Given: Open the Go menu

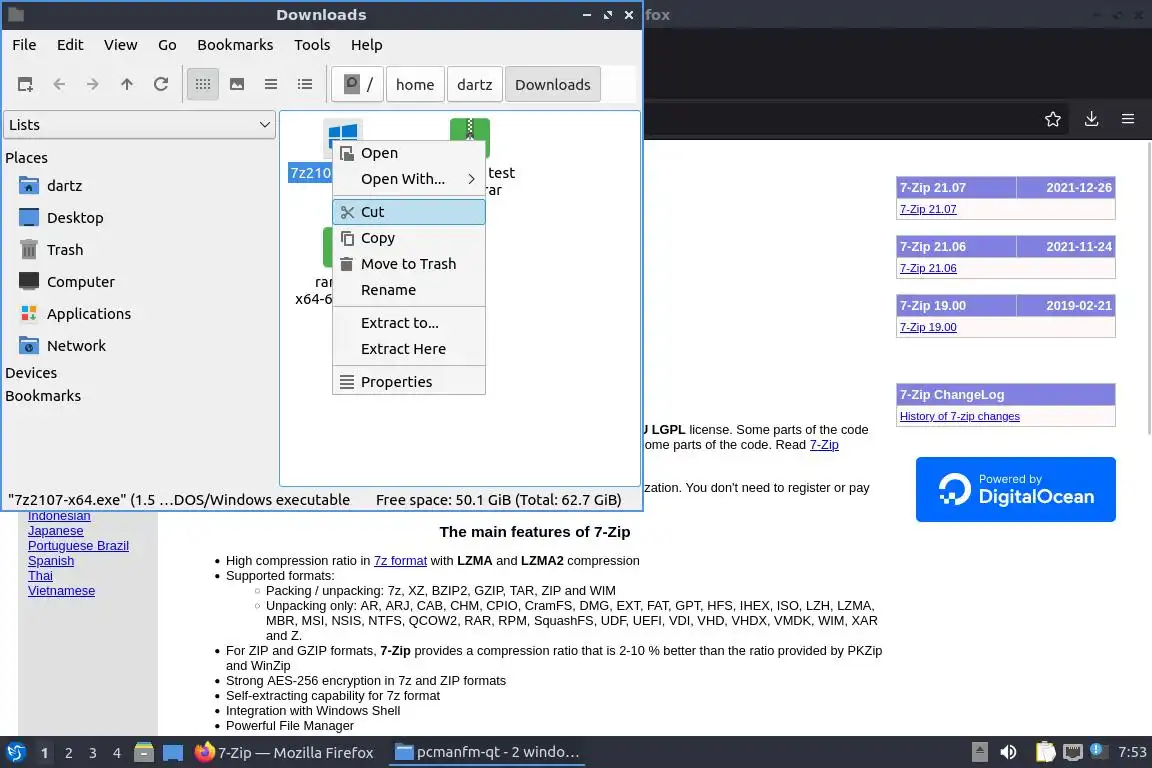Looking at the screenshot, I should tap(168, 45).
